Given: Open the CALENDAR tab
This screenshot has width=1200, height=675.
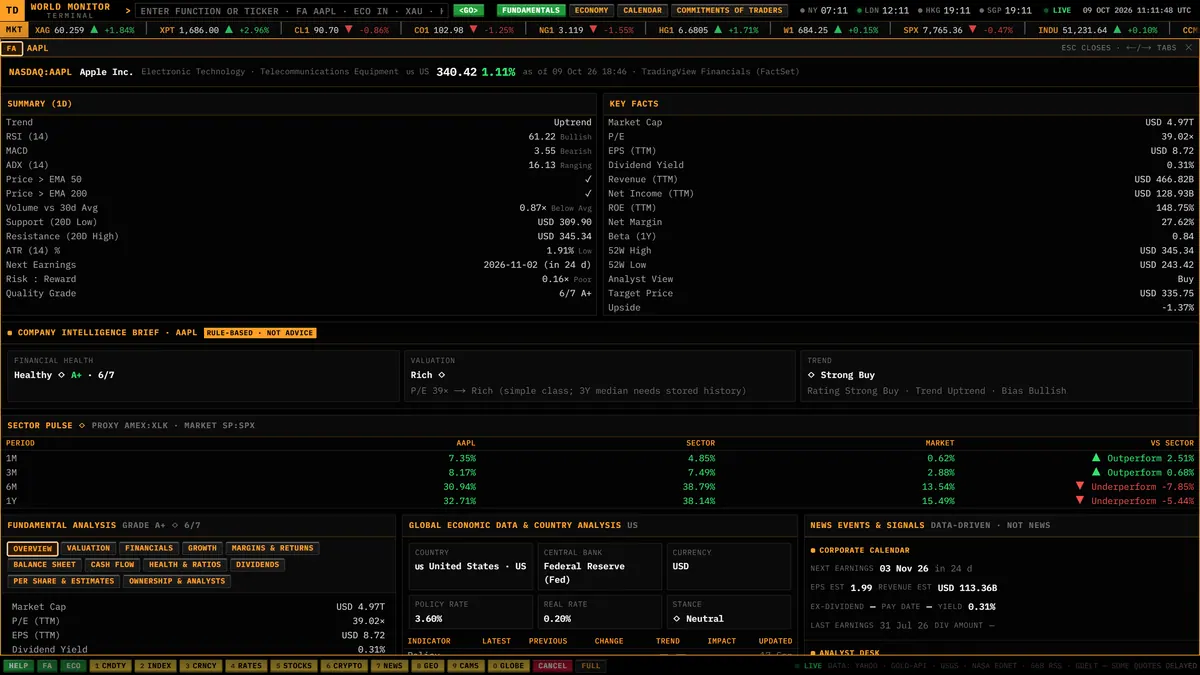Looking at the screenshot, I should click(642, 11).
